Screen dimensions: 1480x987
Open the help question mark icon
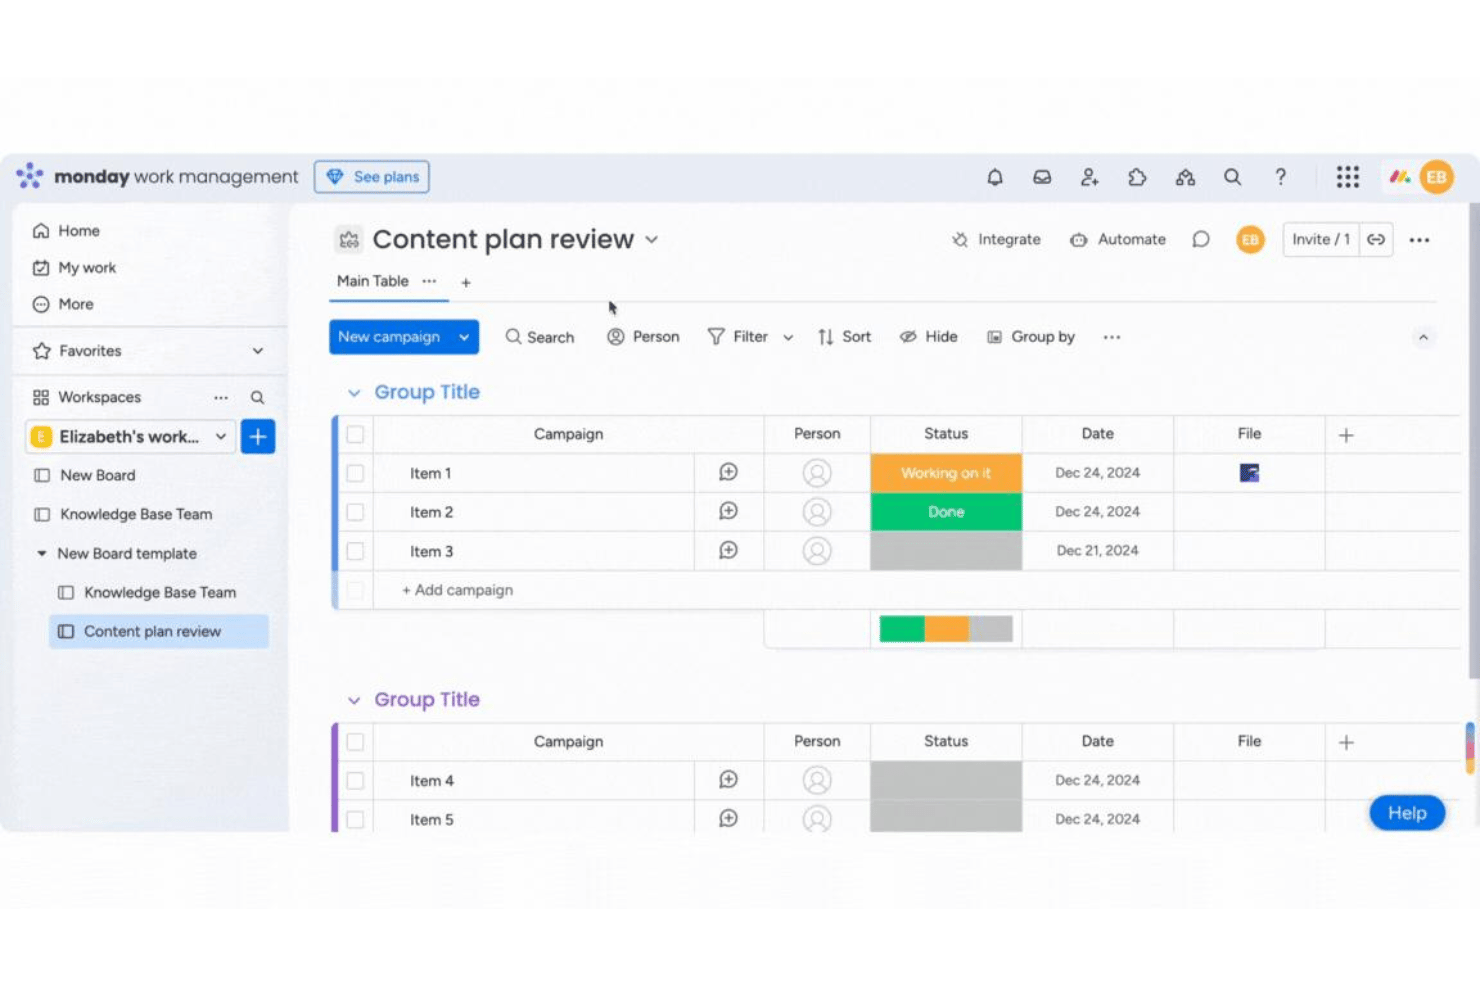[x=1280, y=177]
